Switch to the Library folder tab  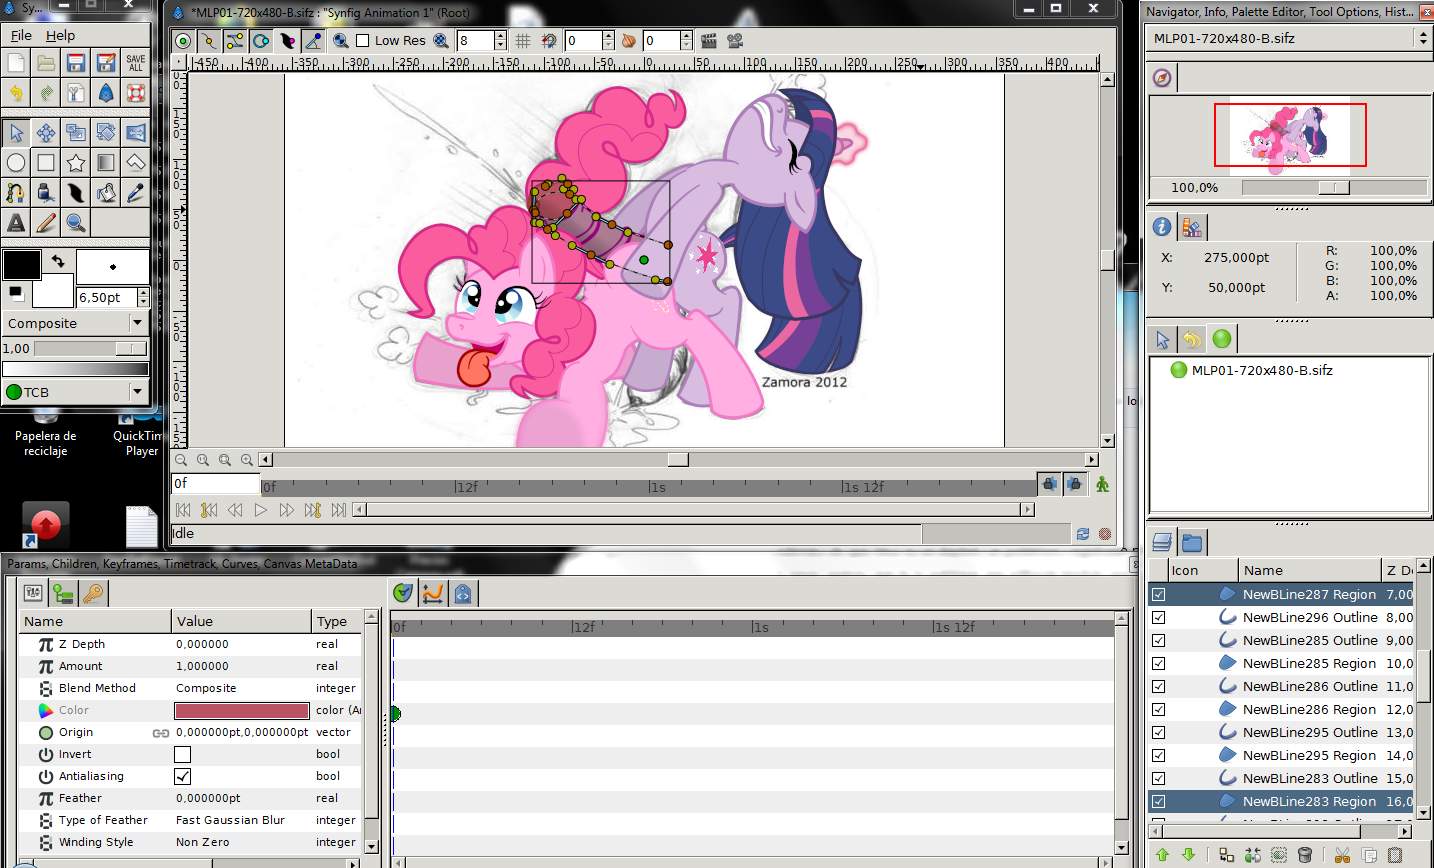tap(1192, 543)
